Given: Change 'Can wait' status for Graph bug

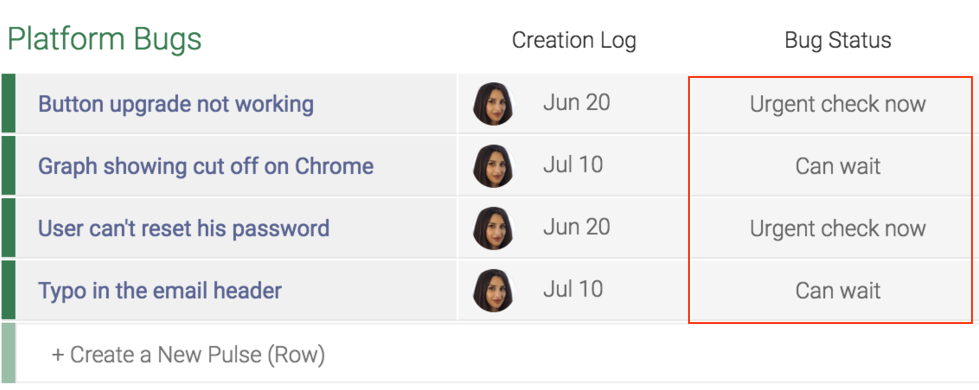Looking at the screenshot, I should coord(837,166).
